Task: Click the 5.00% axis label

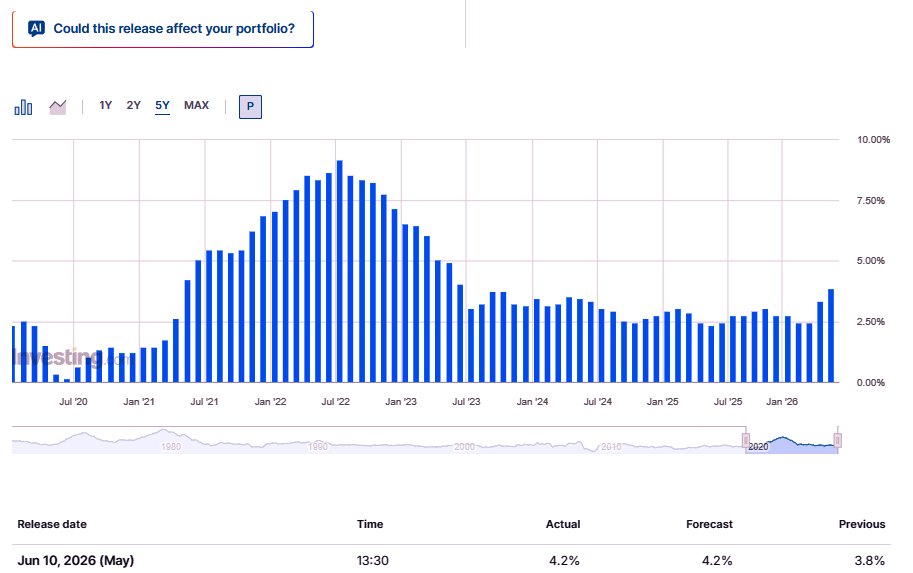Action: coord(870,261)
